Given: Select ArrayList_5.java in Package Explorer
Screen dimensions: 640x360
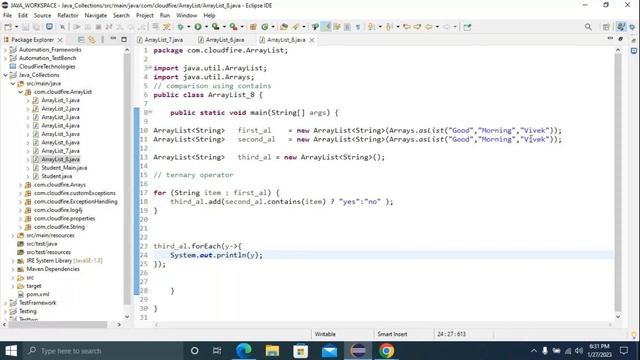Looking at the screenshot, I should 60,134.
